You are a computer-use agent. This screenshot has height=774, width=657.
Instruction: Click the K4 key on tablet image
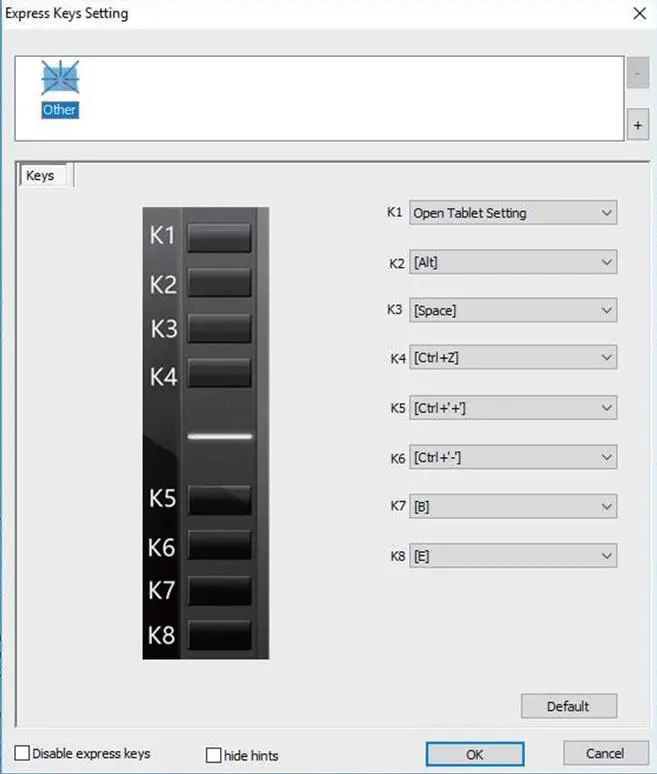tap(219, 373)
